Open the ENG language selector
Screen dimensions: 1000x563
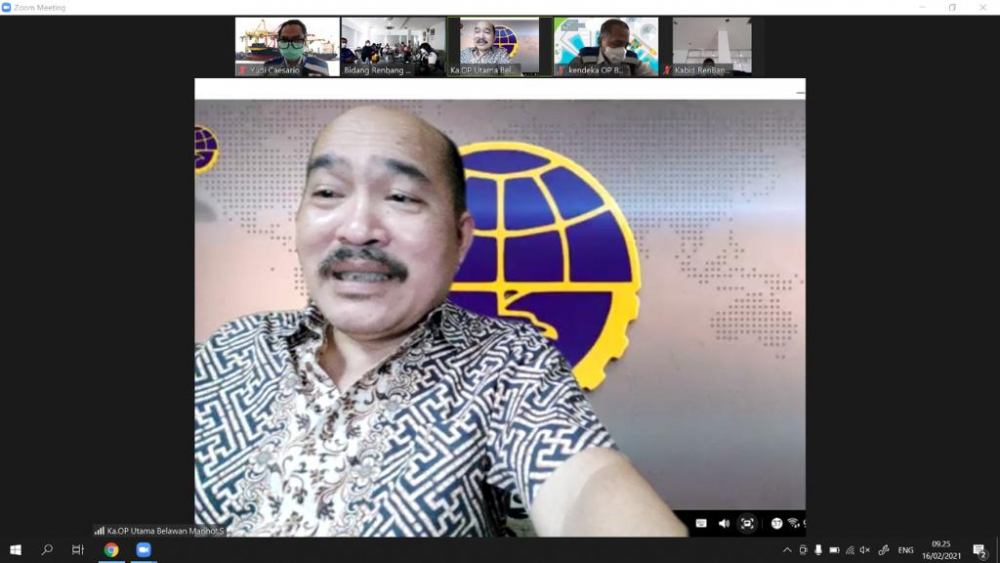coord(906,550)
